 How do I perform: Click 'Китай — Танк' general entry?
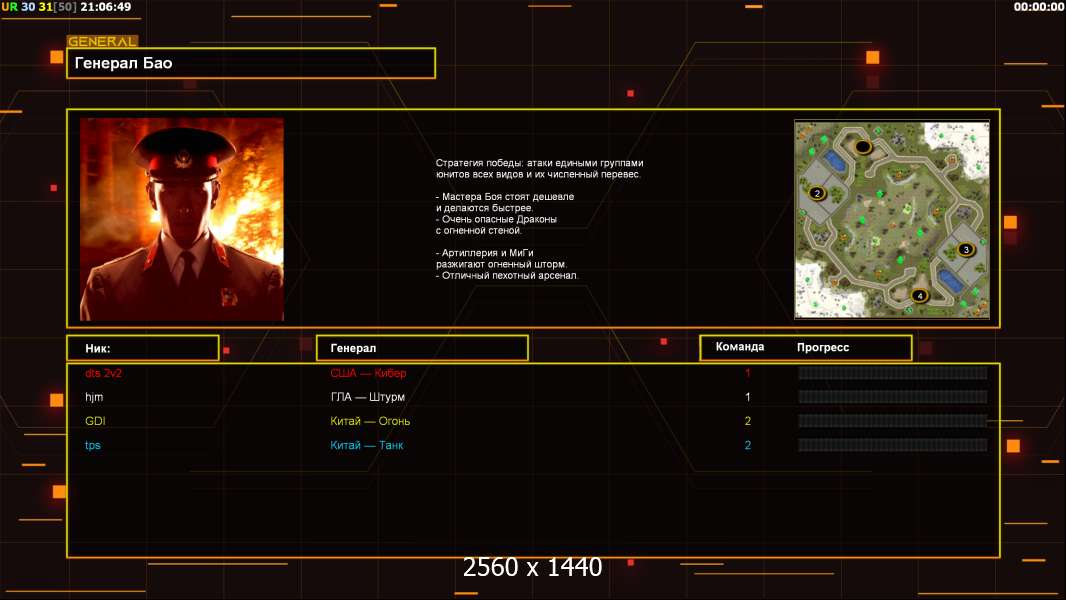coord(366,445)
